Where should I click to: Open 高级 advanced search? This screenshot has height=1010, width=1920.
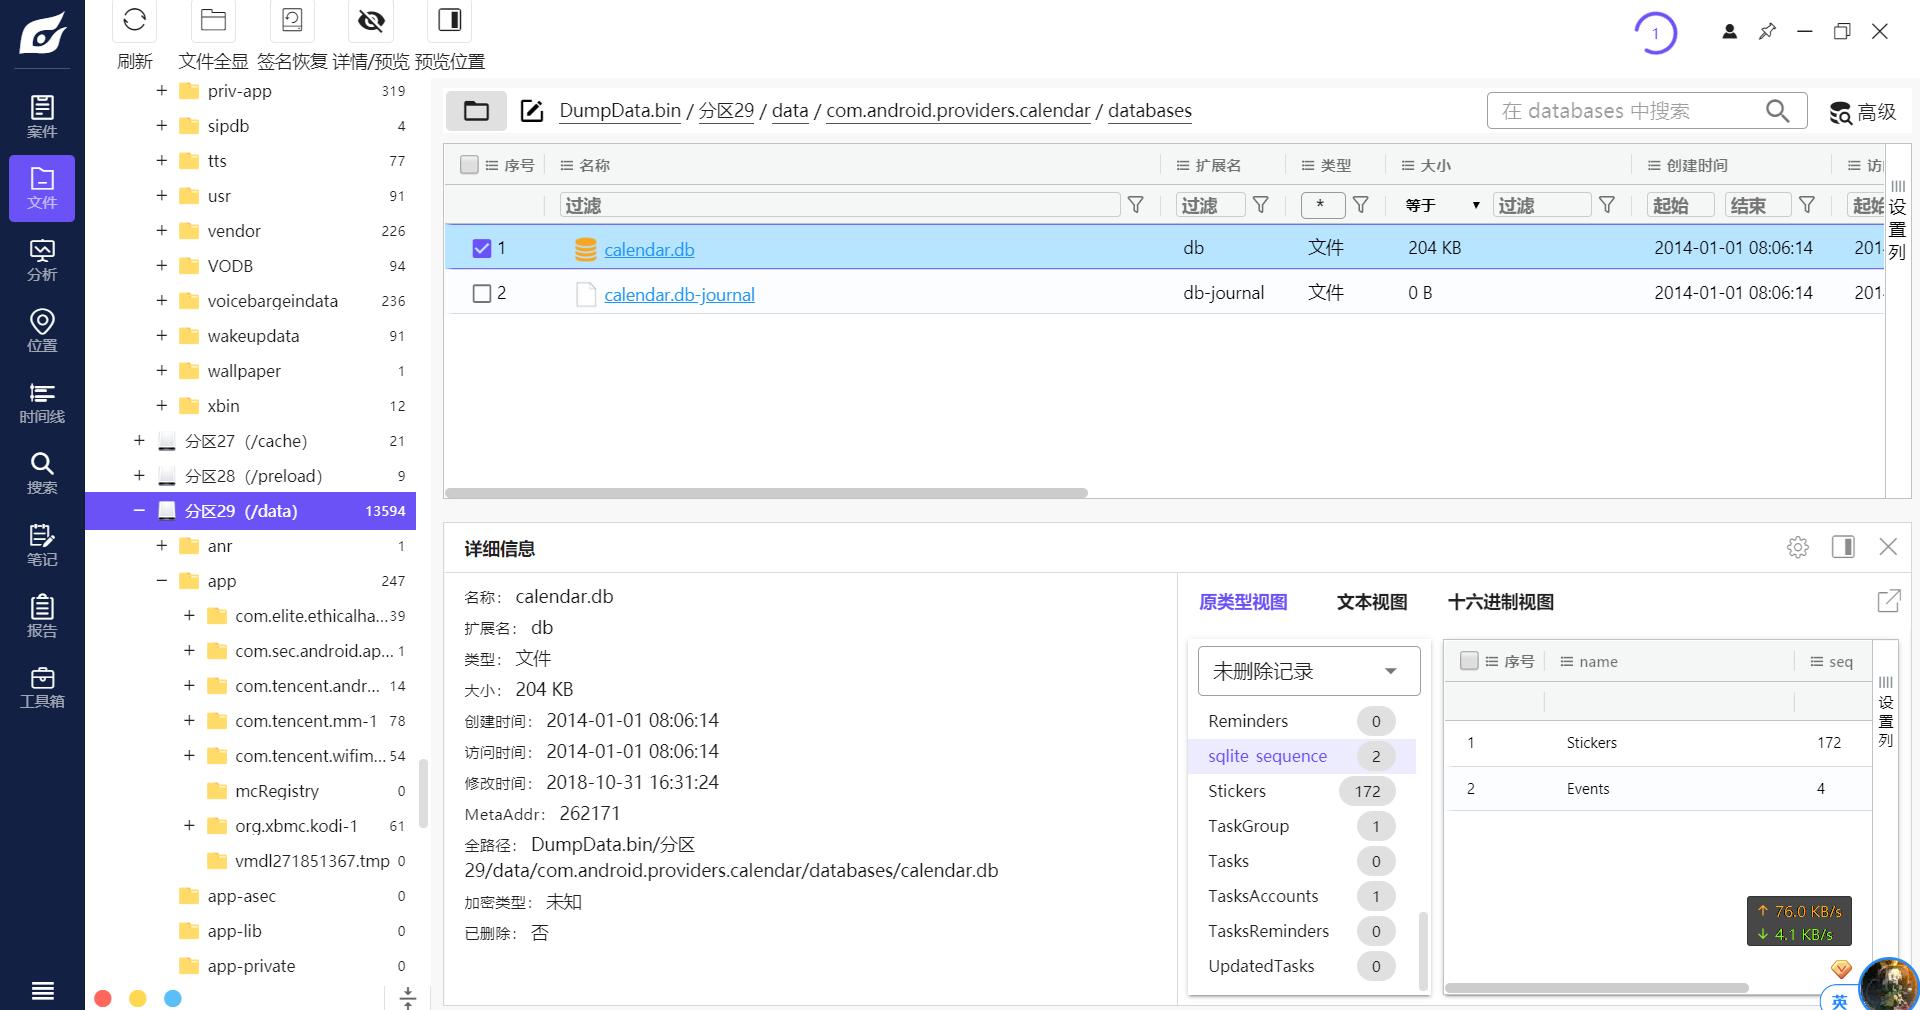[x=1863, y=112]
